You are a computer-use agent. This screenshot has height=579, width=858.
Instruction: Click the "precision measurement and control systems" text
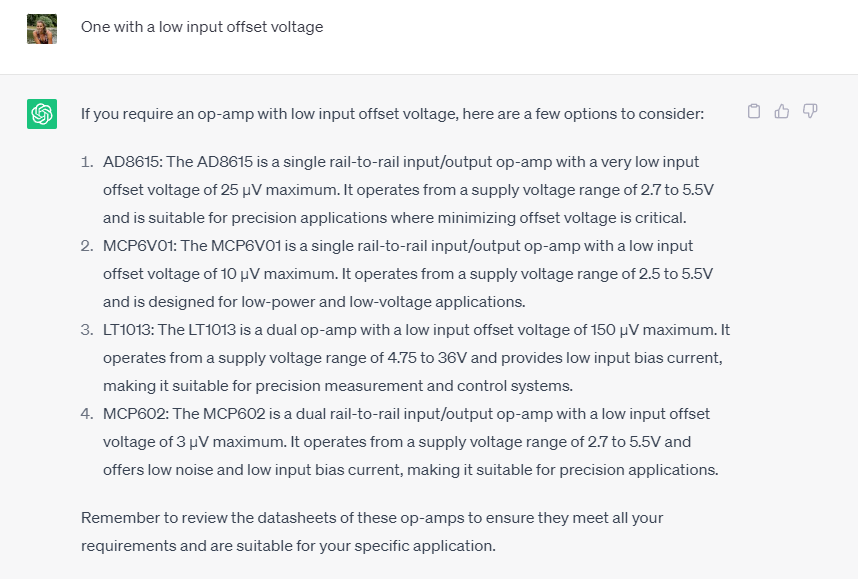[314, 386]
